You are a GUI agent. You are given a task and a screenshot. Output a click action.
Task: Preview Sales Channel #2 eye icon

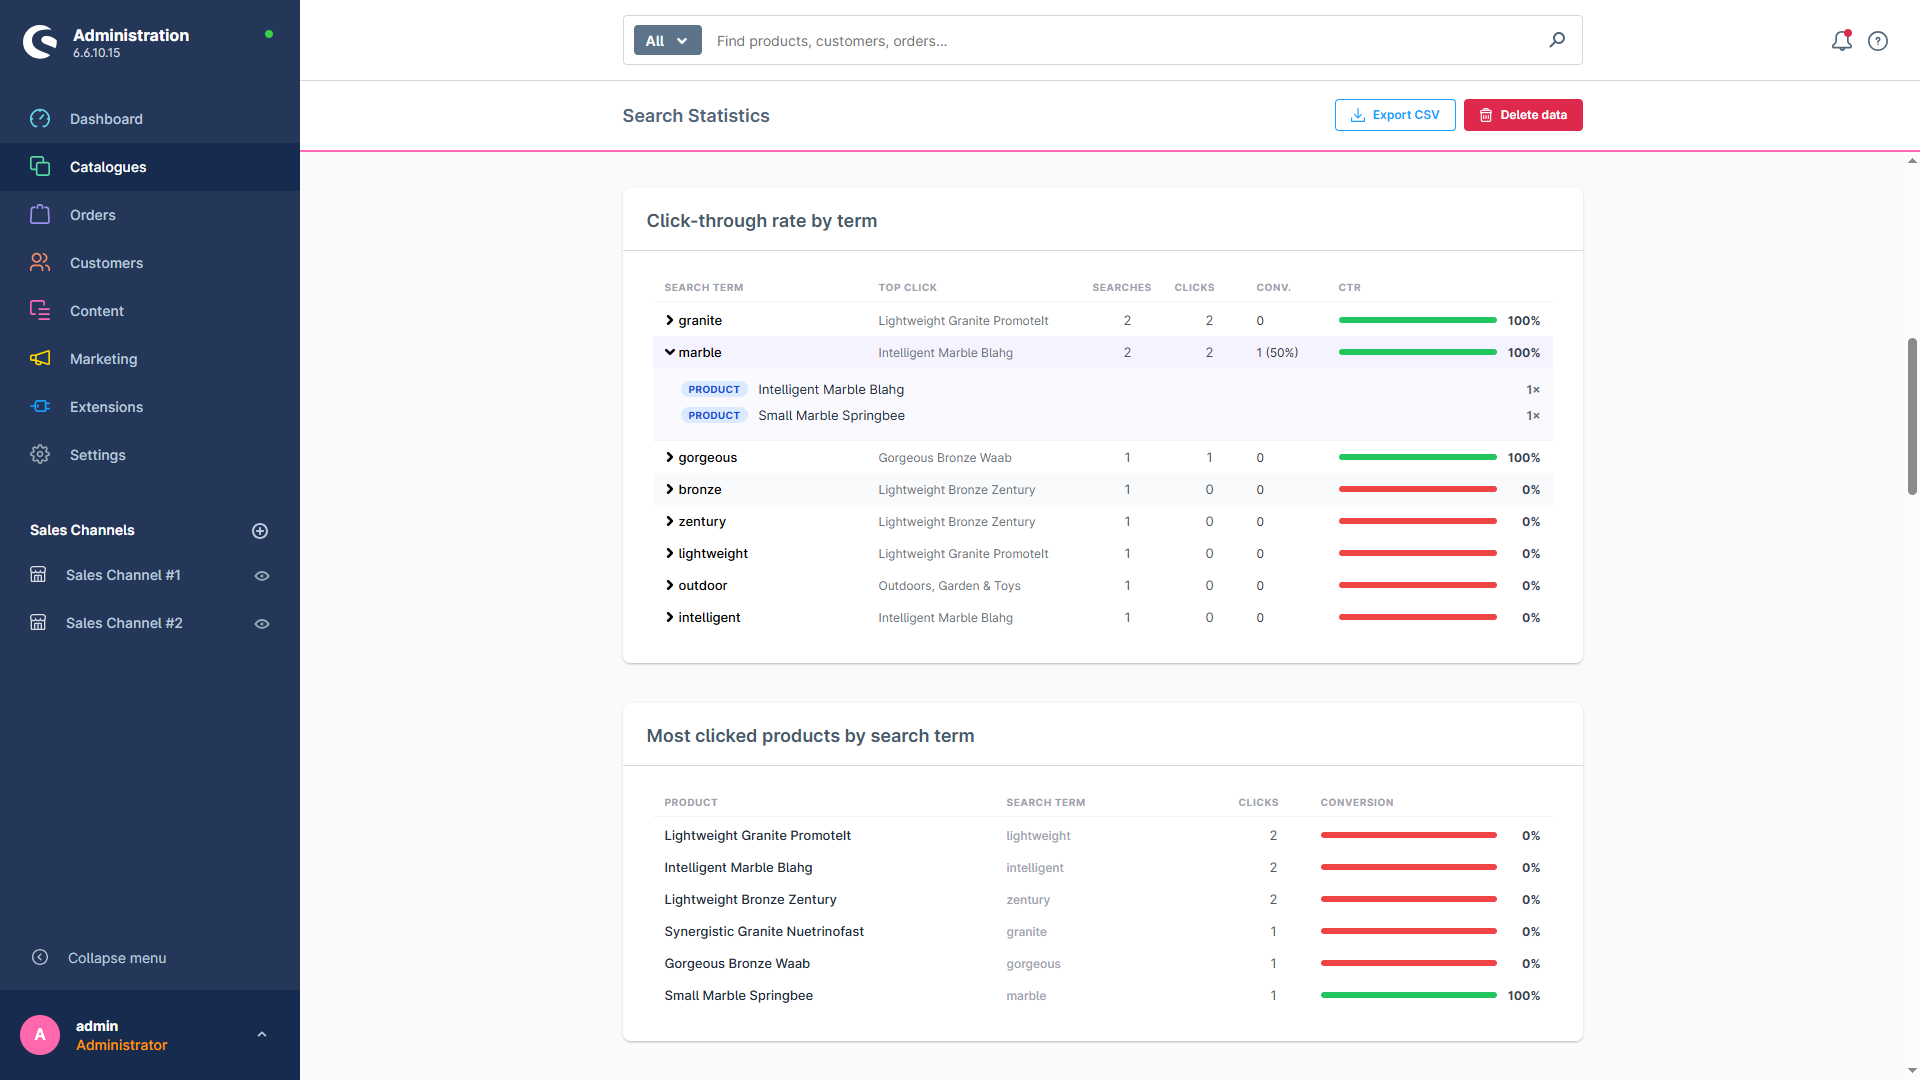[x=262, y=624]
